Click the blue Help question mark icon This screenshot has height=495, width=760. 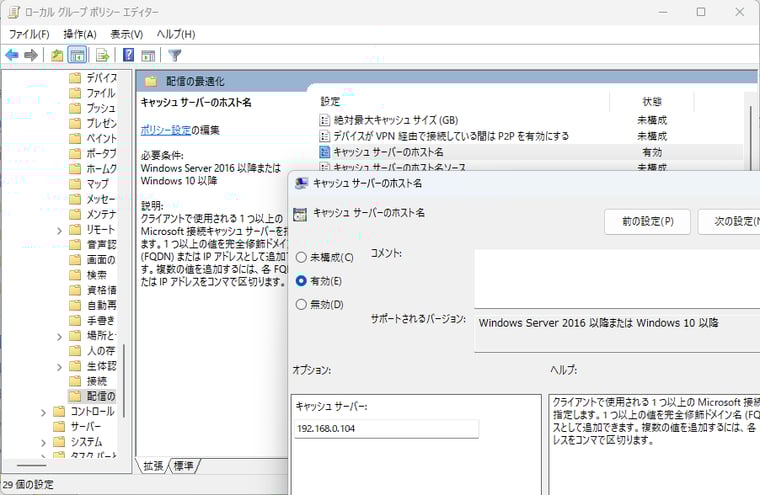pyautogui.click(x=128, y=55)
